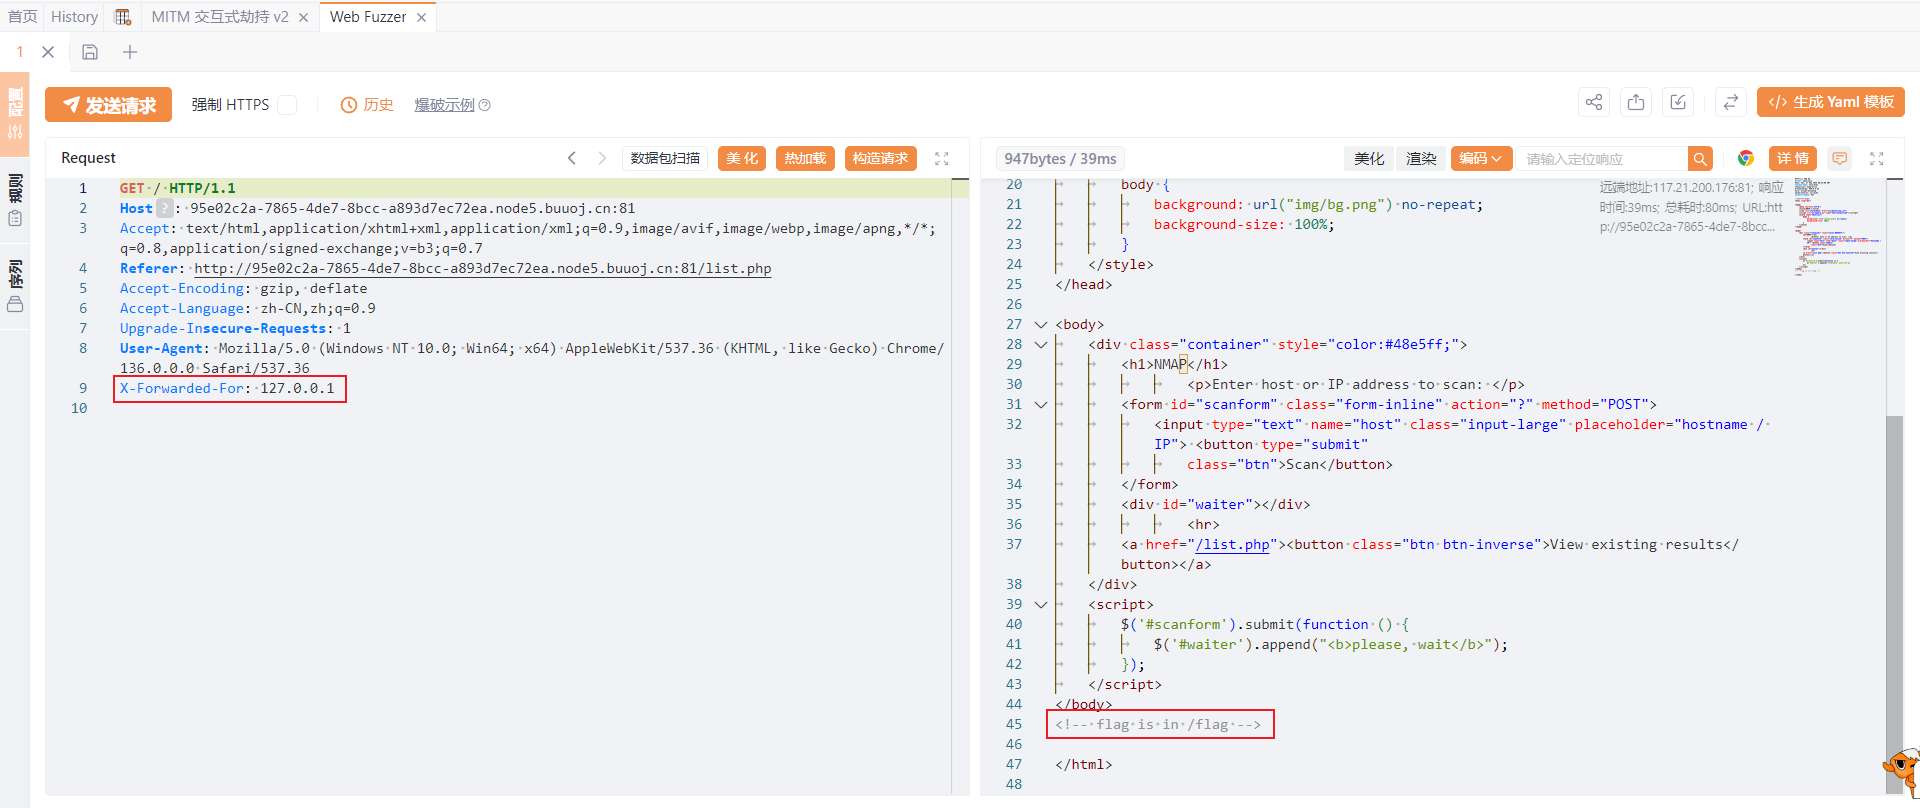This screenshot has height=808, width=1920.
Task: Click the X-Forwarded-For header line
Action: click(x=228, y=388)
